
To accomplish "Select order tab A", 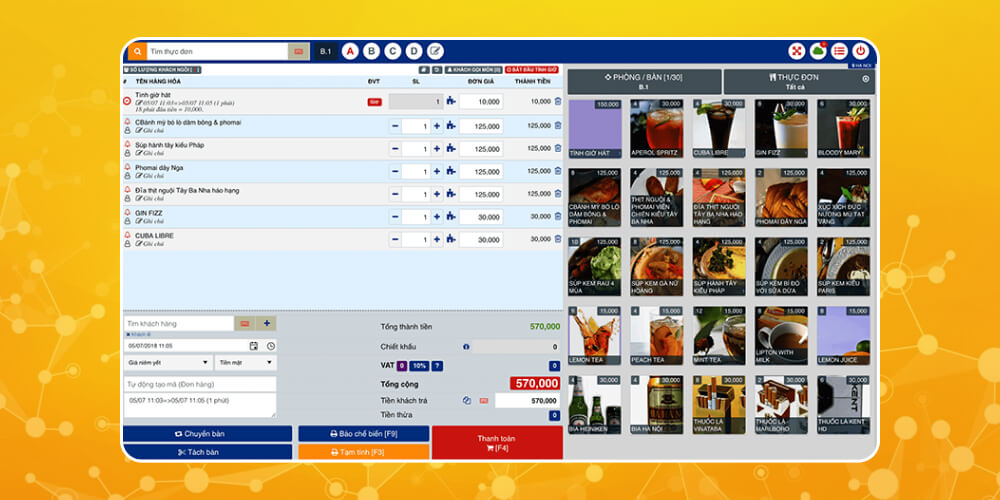I will pos(349,51).
